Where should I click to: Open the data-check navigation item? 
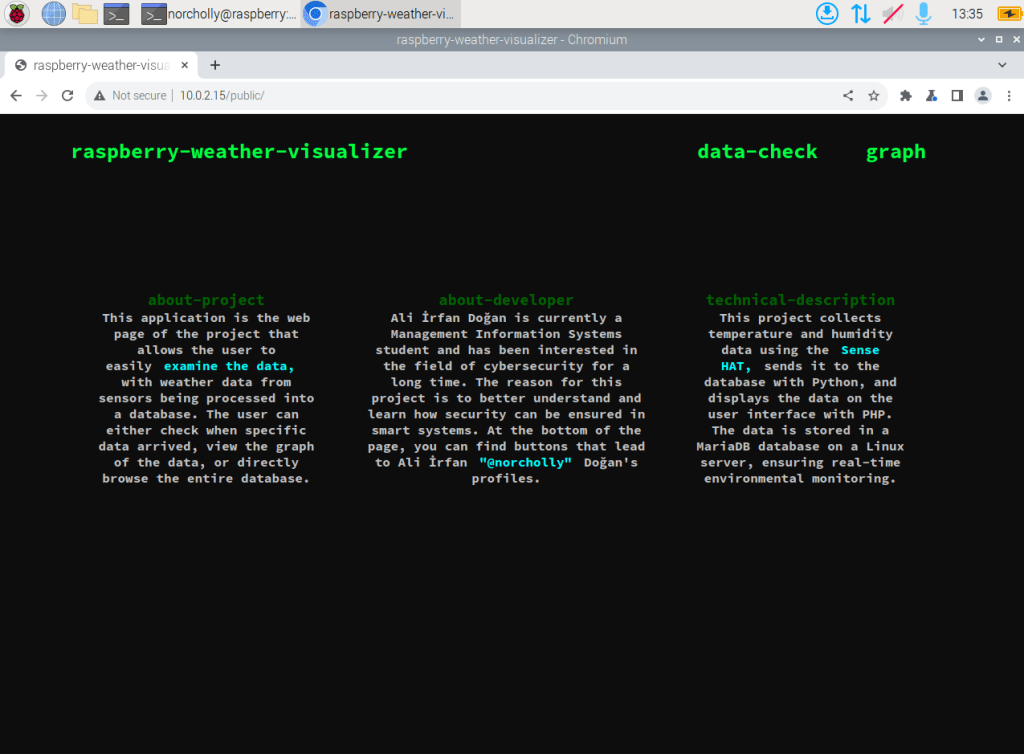757,152
